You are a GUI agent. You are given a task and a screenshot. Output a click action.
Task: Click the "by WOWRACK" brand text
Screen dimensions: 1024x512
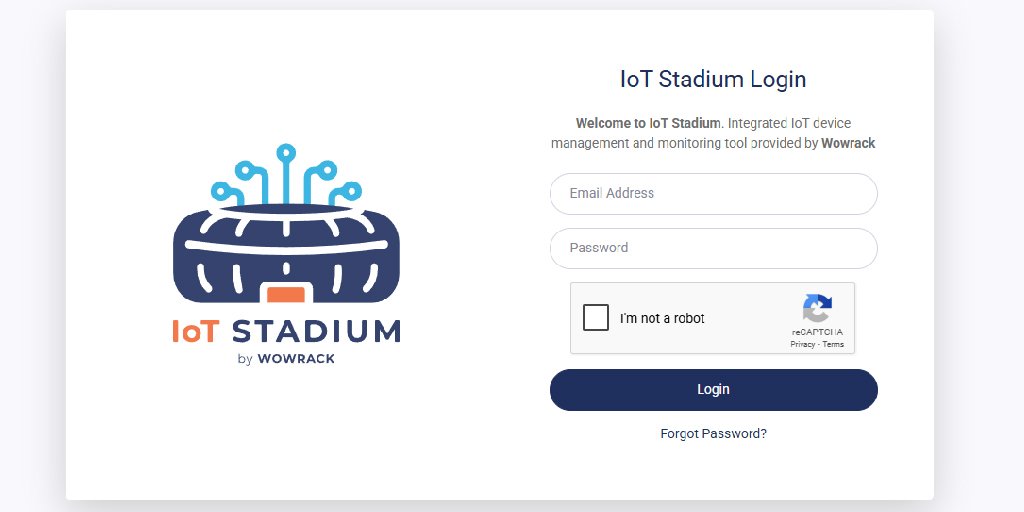coord(286,359)
